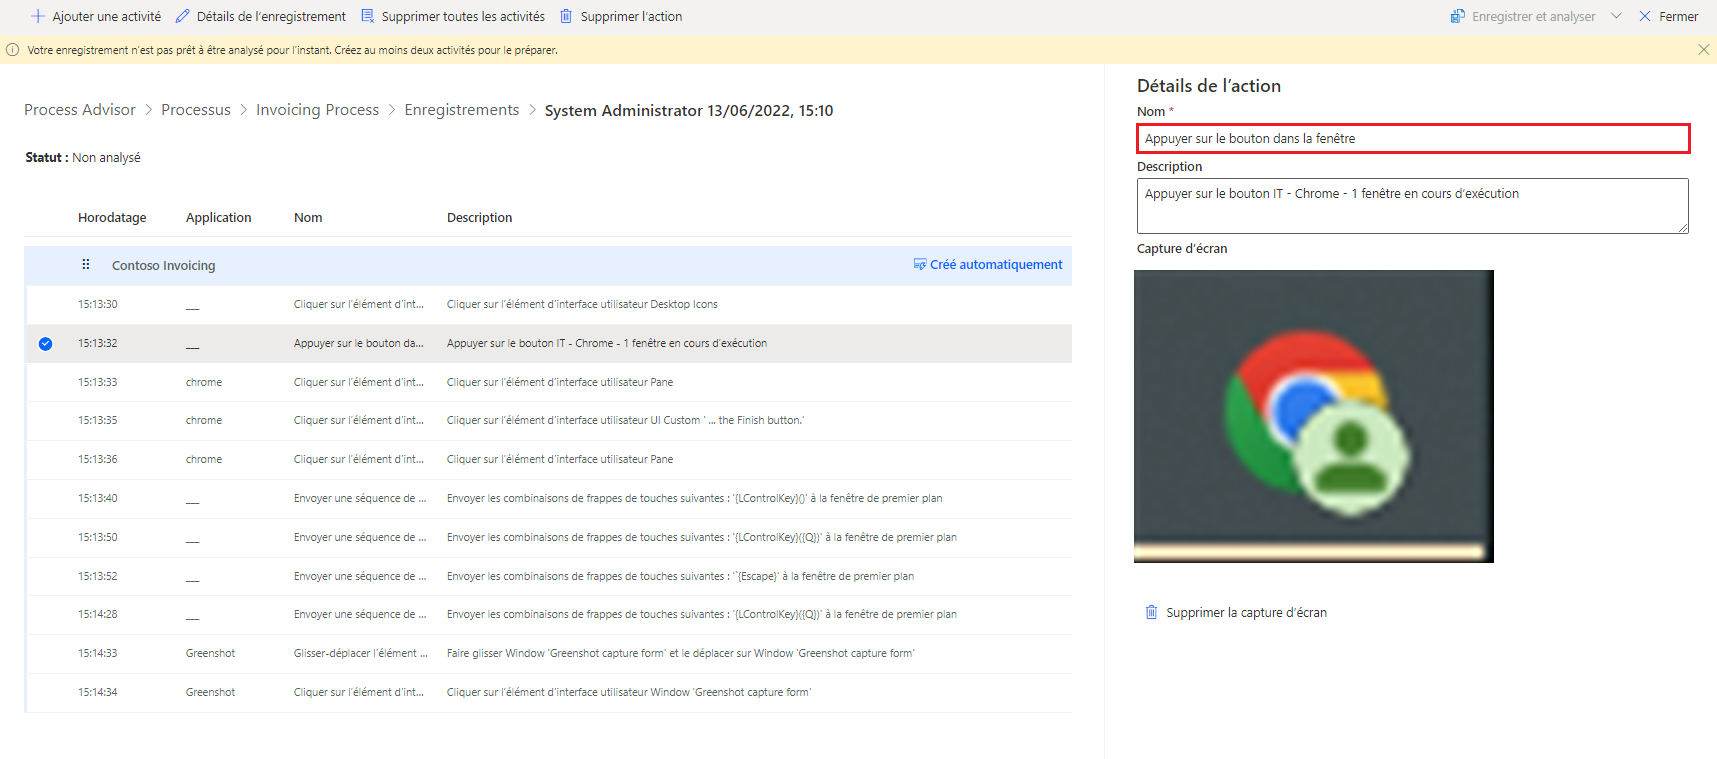Uncheck the selected 15:13:32 row checkbox
Viewport: 1717px width, 759px height.
coord(45,344)
